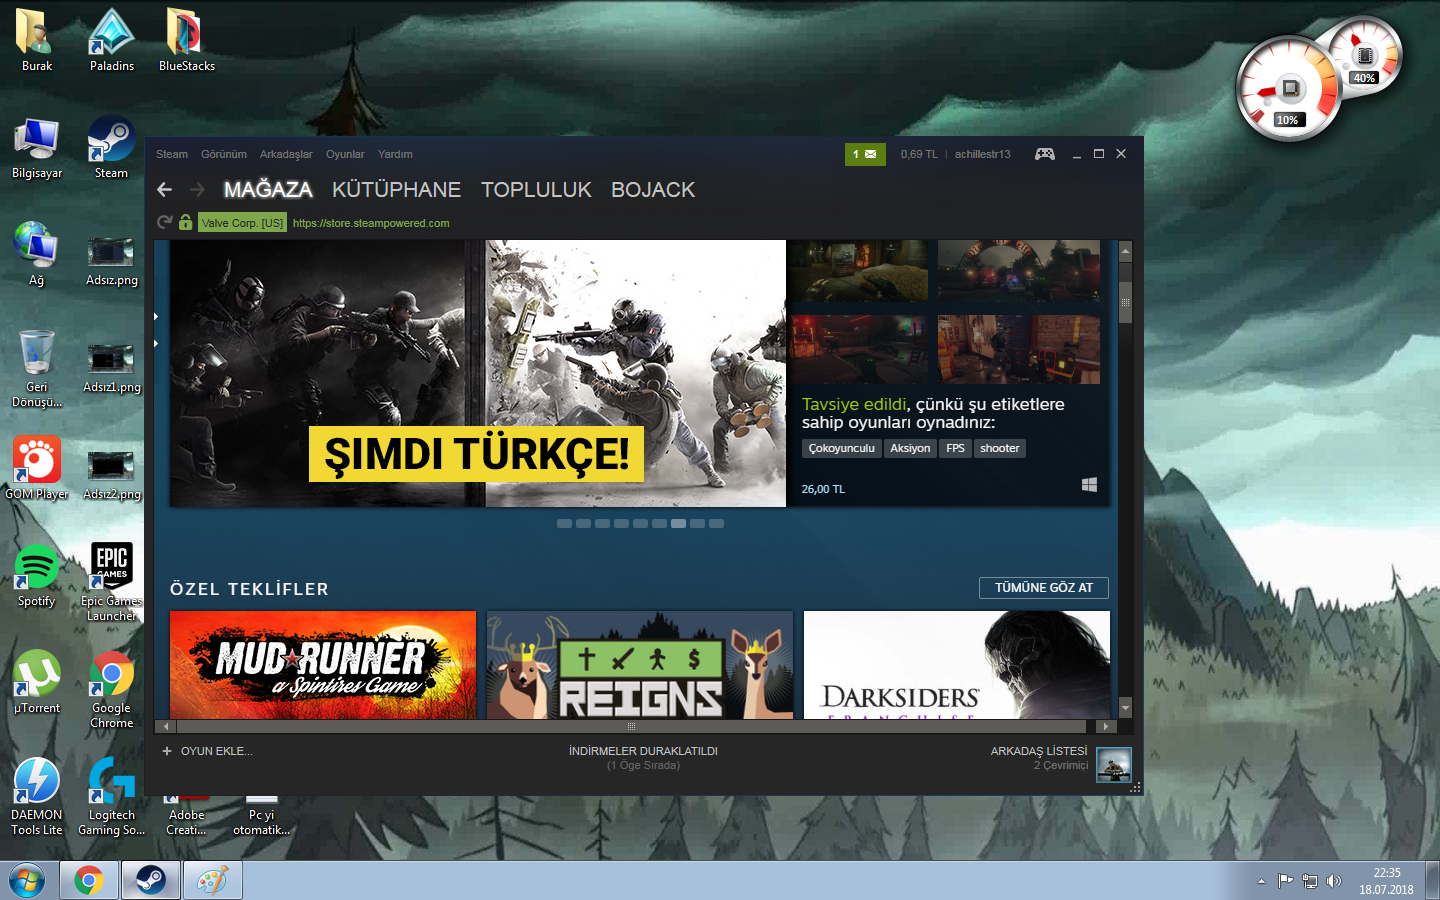Viewport: 1440px width, 900px height.
Task: Select the Adsız.png file on the desktop
Action: pos(111,261)
